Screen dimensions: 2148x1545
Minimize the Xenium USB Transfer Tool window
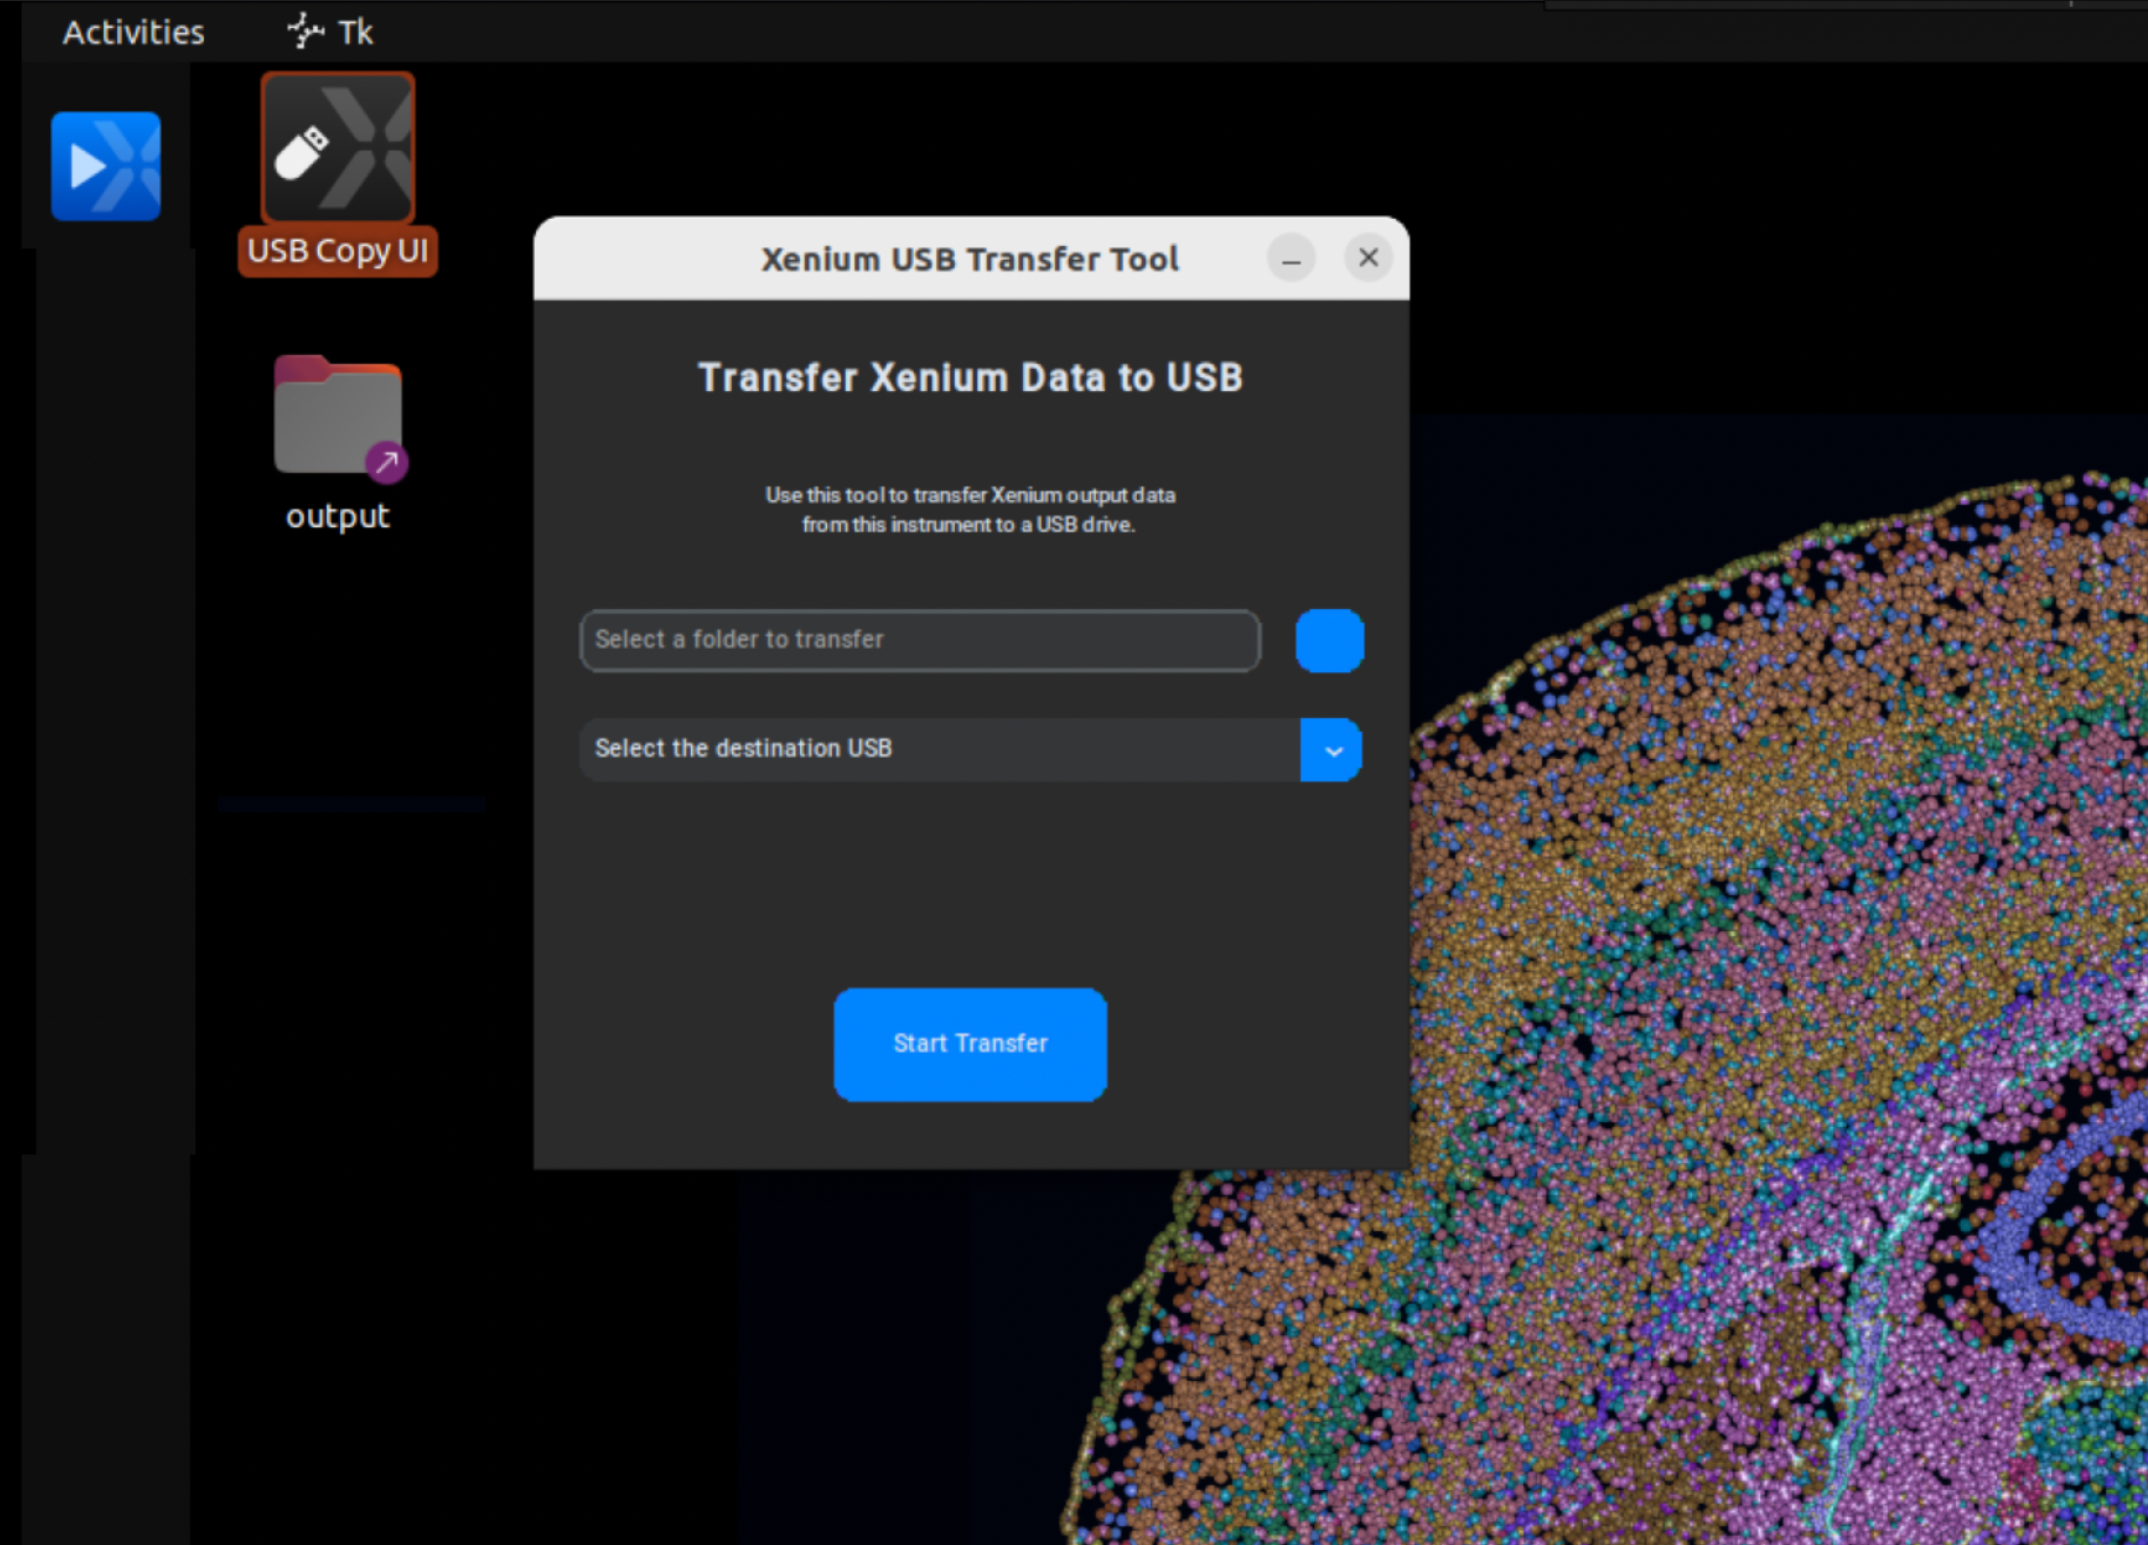click(1291, 260)
